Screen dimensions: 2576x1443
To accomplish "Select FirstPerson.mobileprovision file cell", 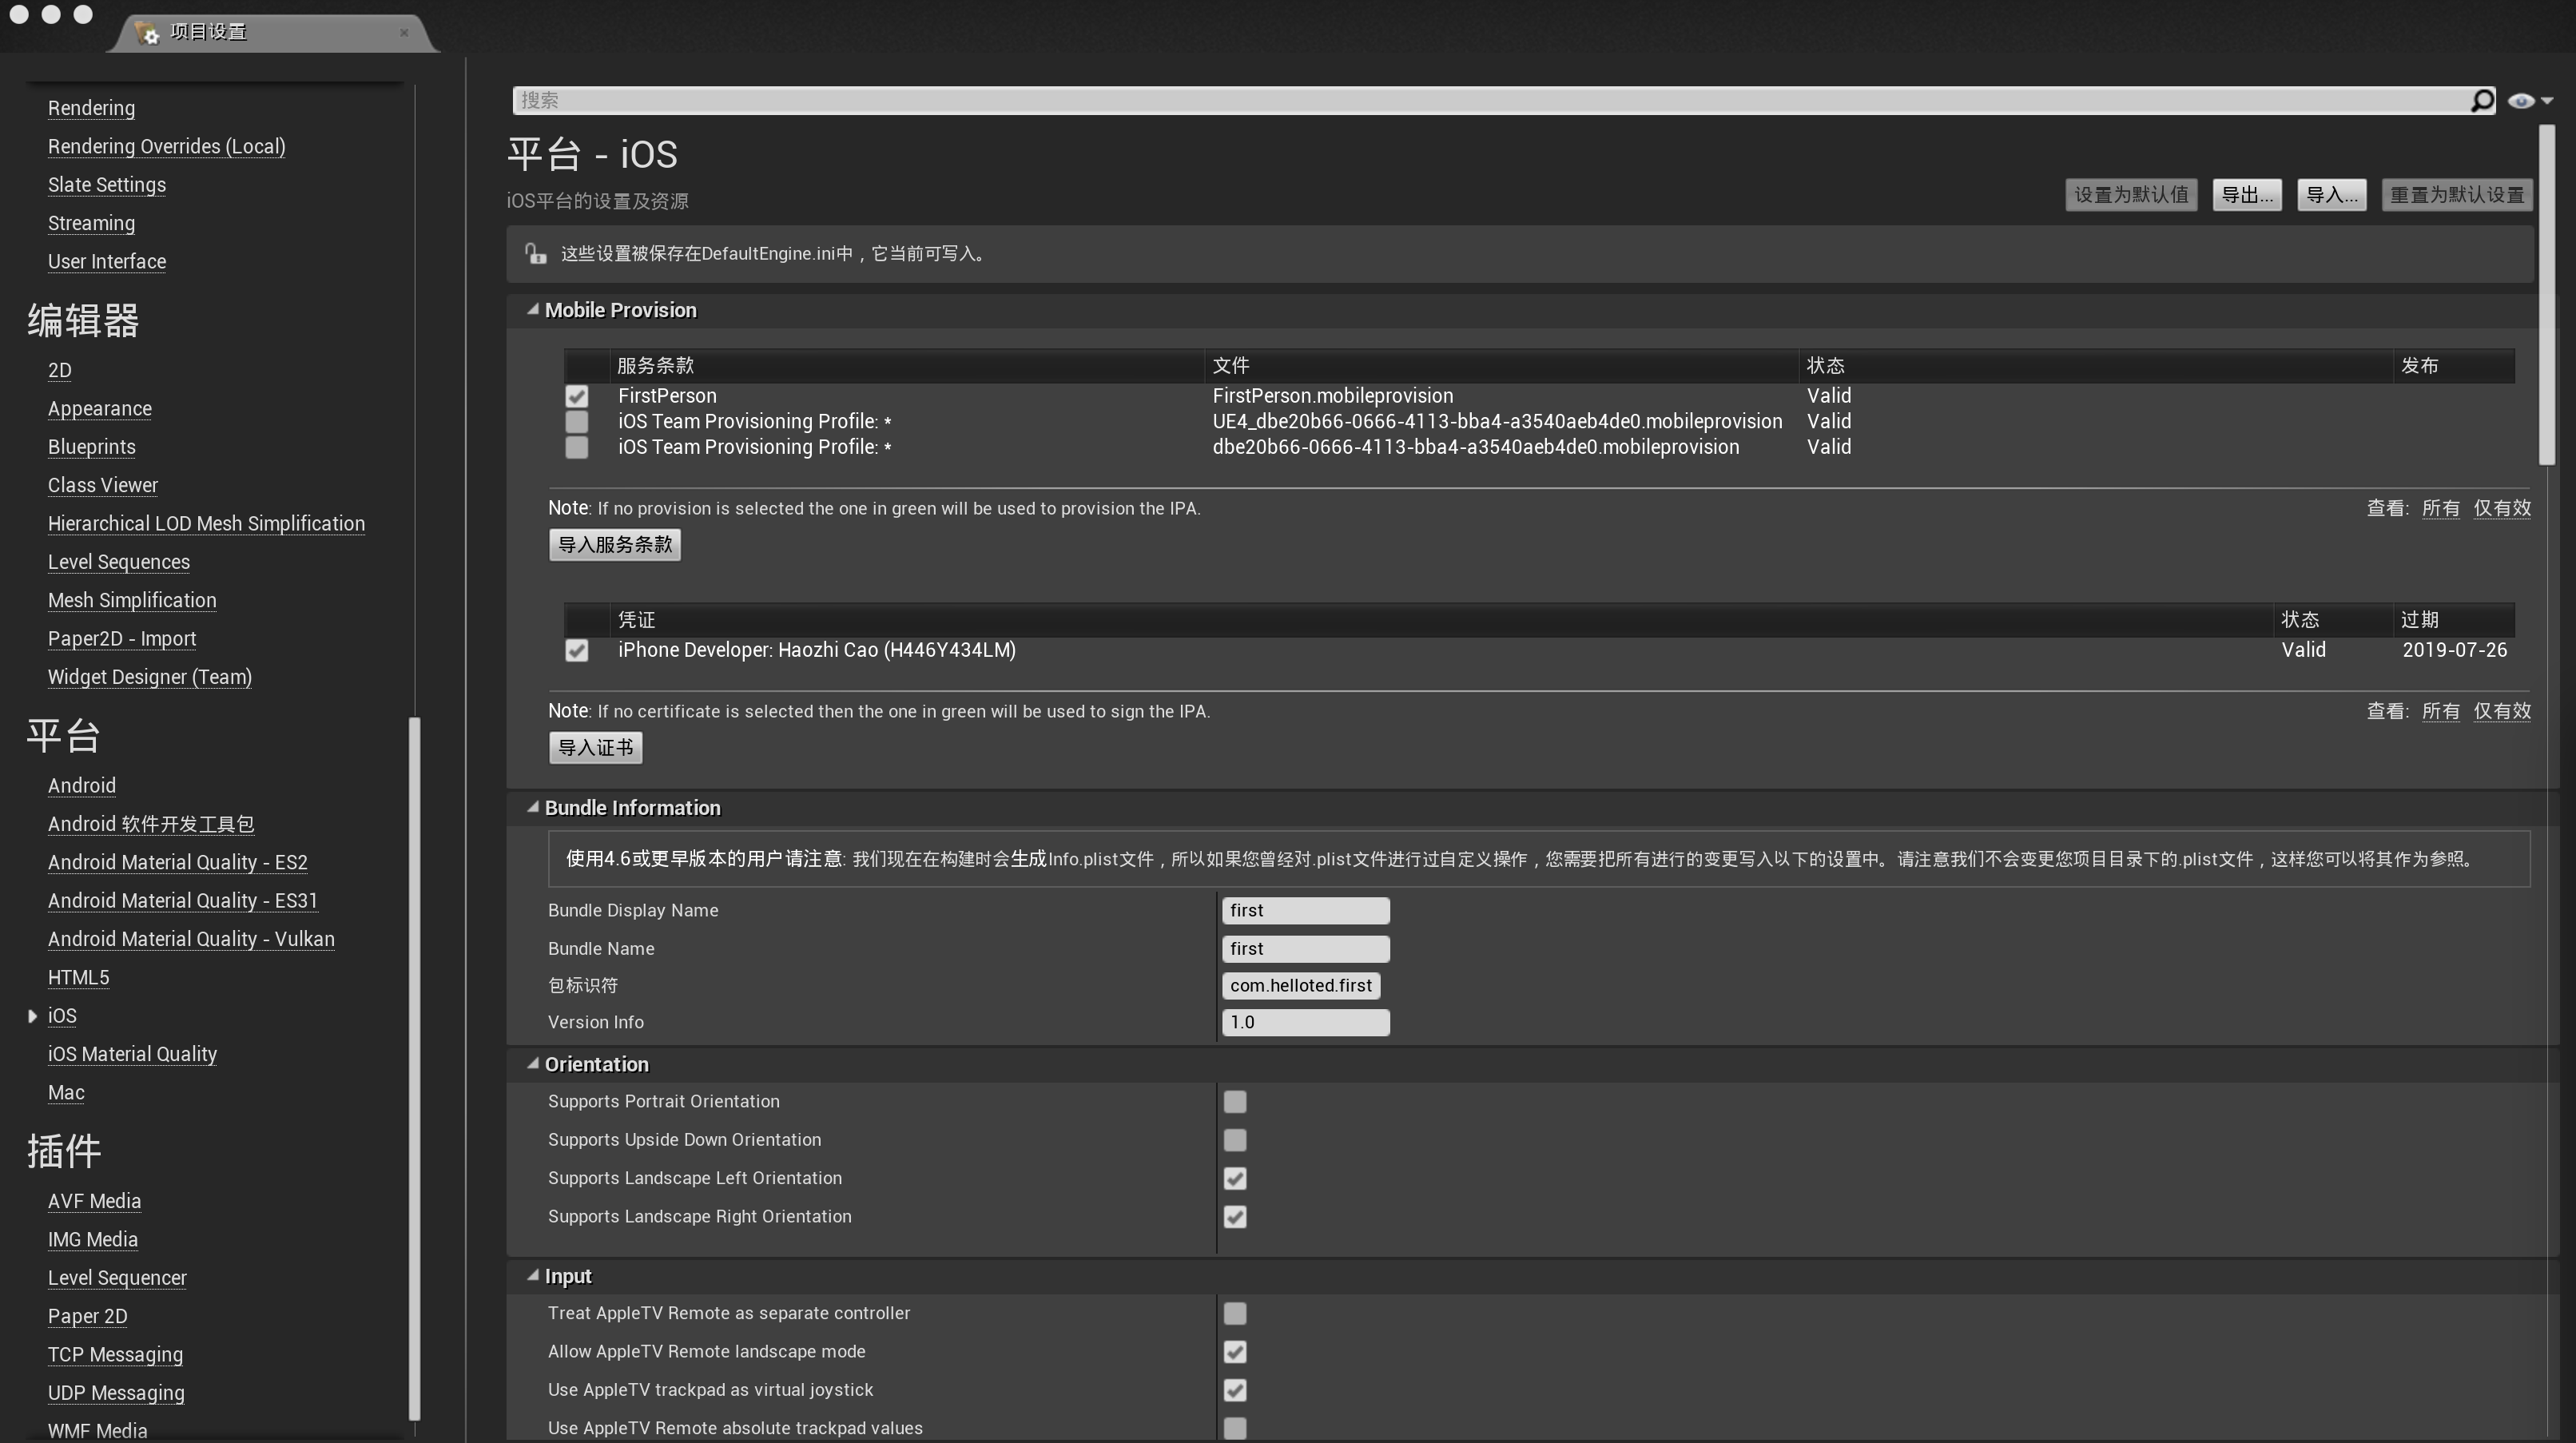I will pos(1333,396).
